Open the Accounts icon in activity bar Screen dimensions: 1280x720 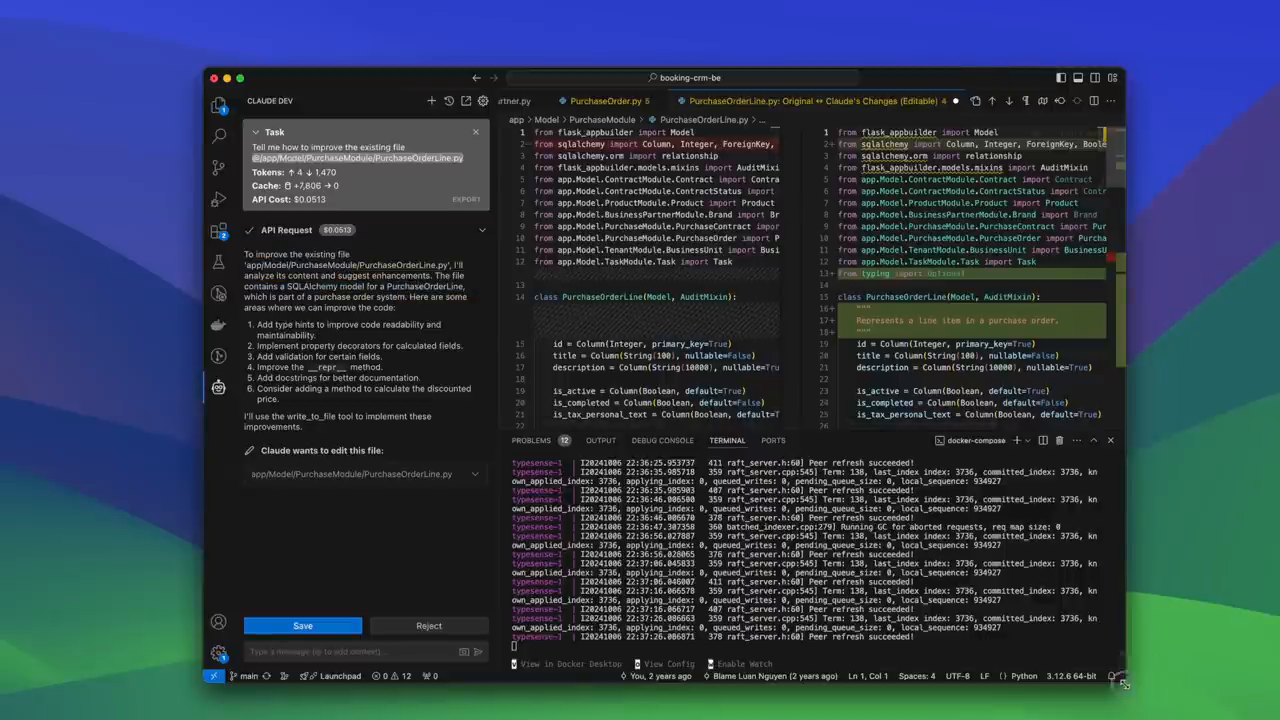click(x=218, y=622)
